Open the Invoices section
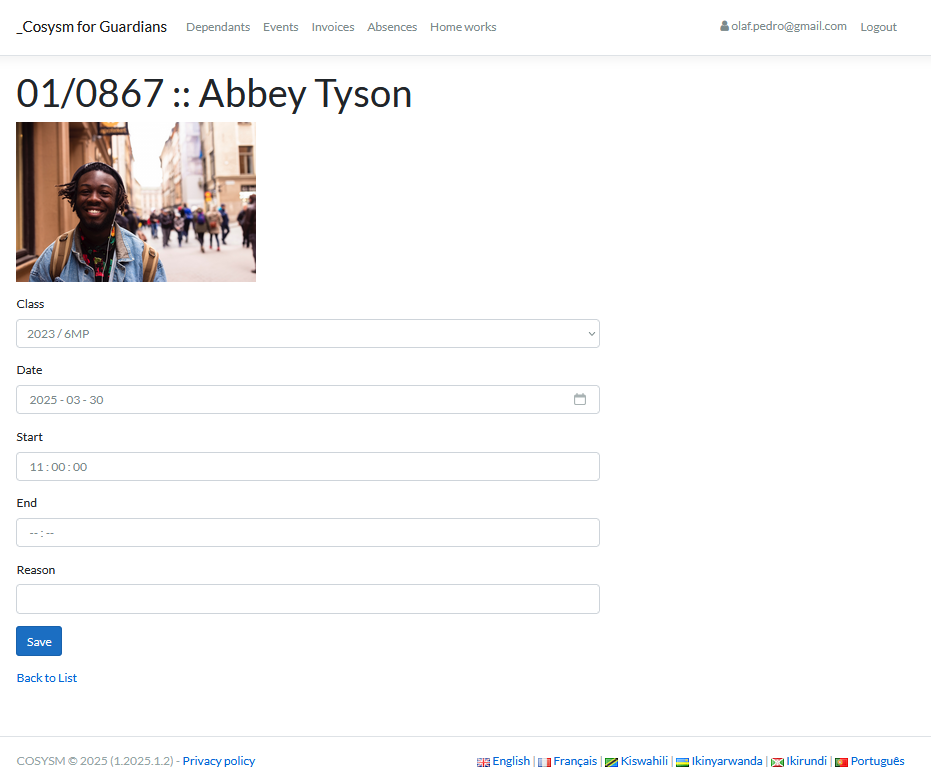This screenshot has height=780, width=931. [x=333, y=27]
